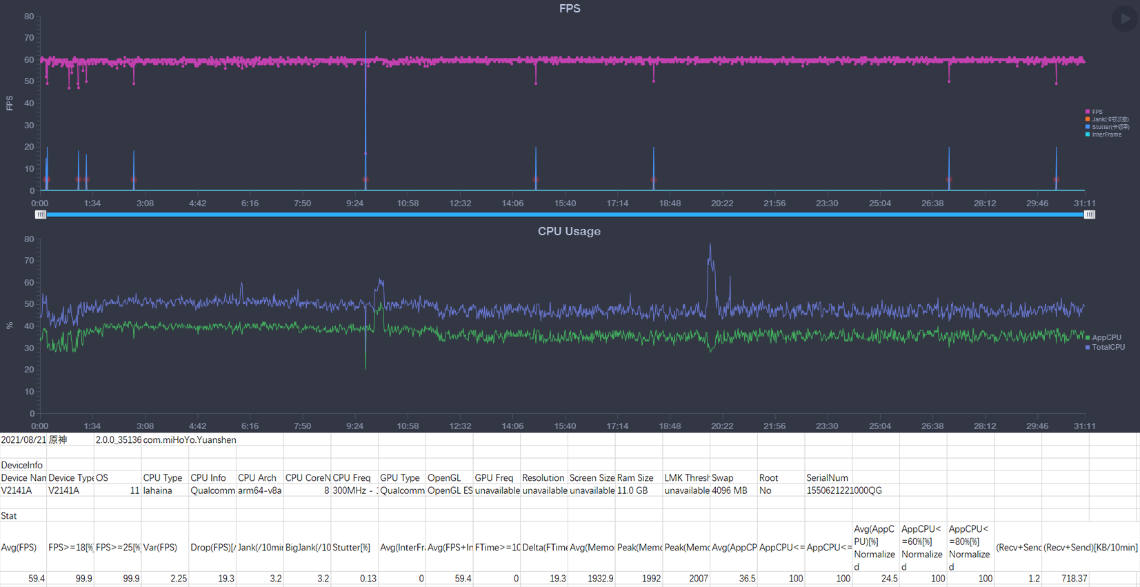Click the TotalCPU peak near 20:22
Image resolution: width=1140 pixels, height=587 pixels.
click(710, 246)
